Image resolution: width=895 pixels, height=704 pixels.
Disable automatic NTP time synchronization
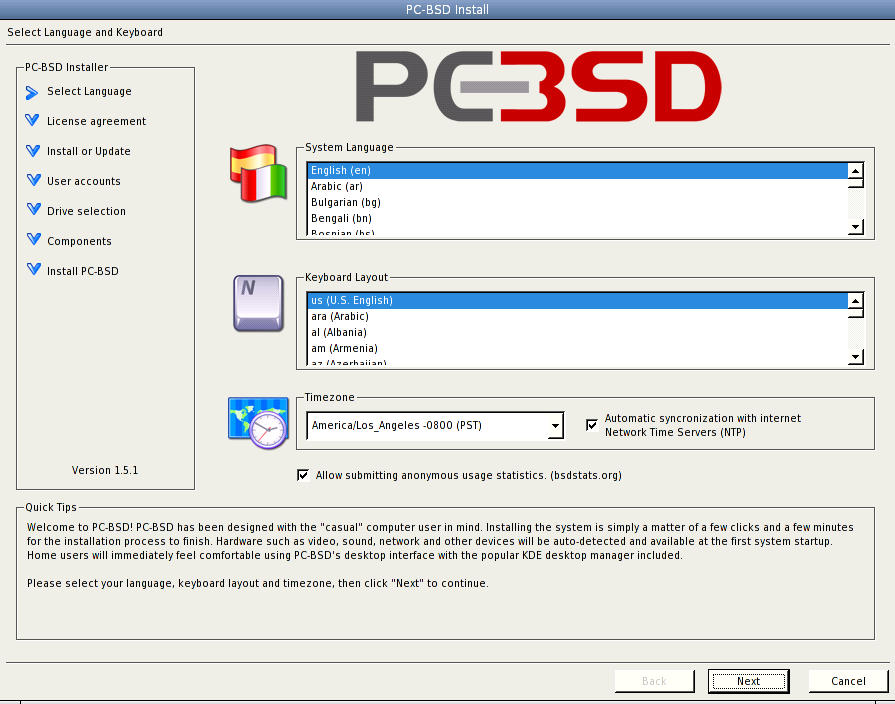(x=591, y=424)
